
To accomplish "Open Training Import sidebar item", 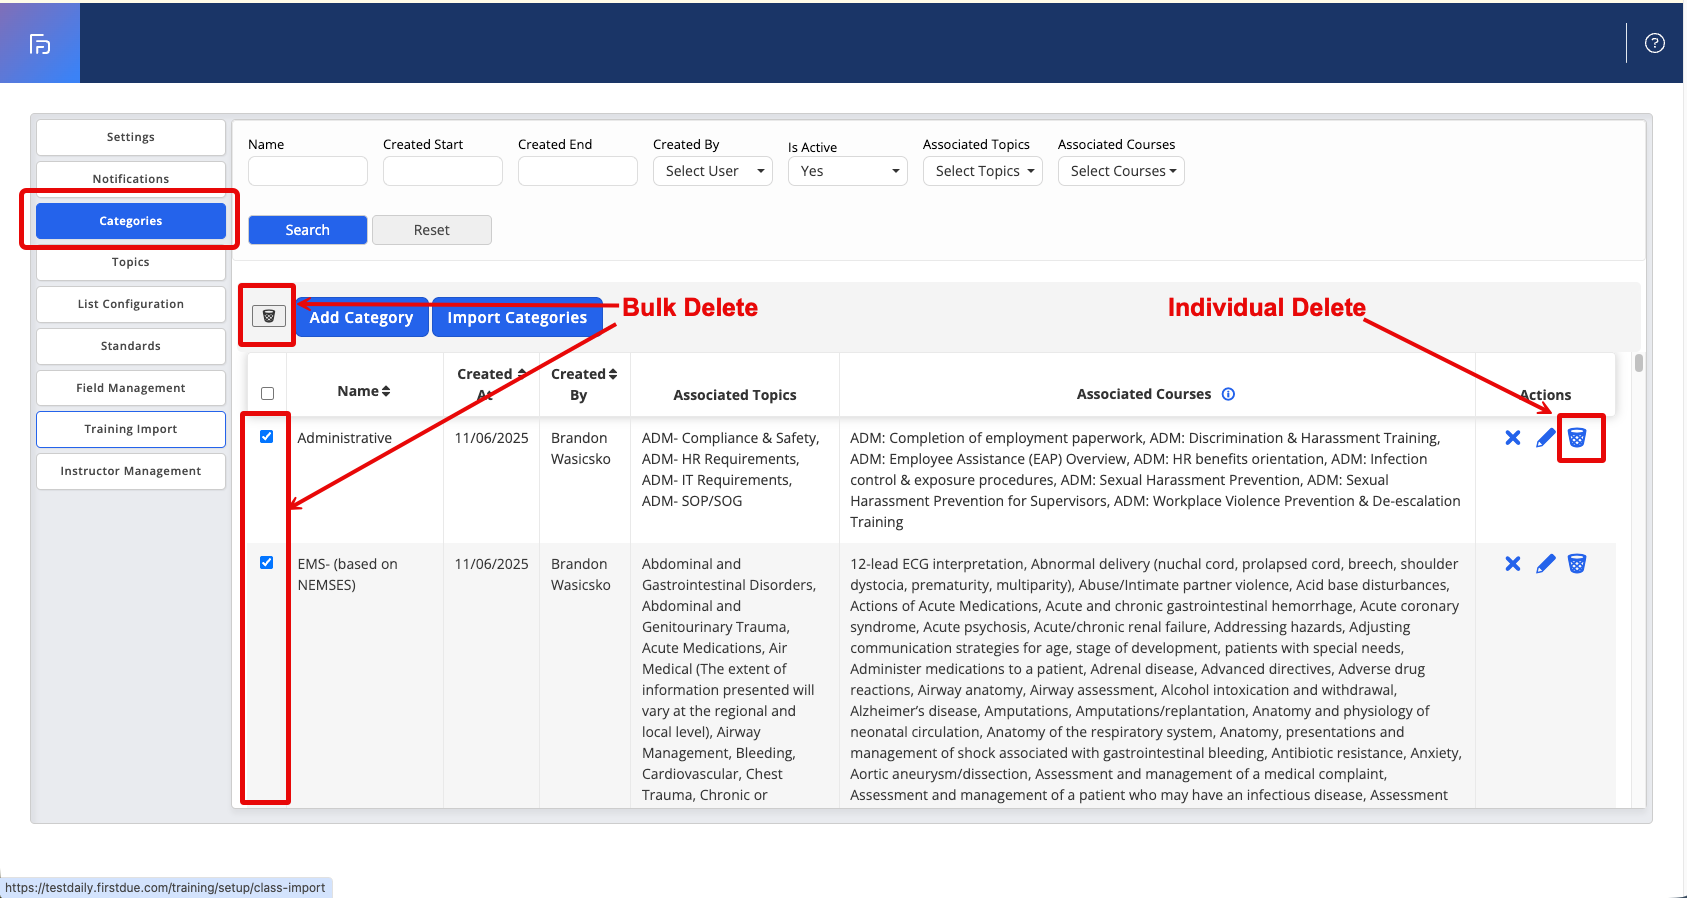I will [x=131, y=429].
